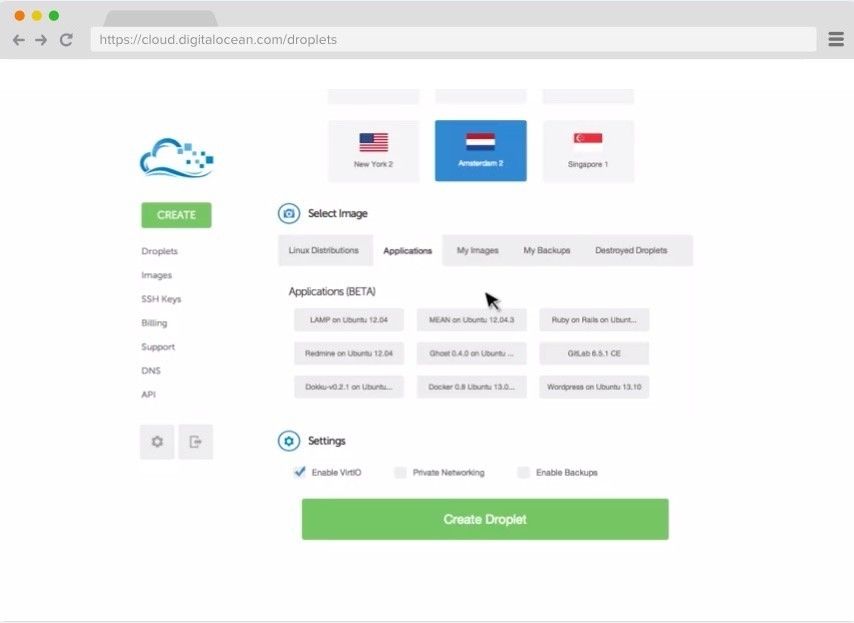Click the DigitalOcean cloud logo
854x623 pixels.
tap(176, 157)
